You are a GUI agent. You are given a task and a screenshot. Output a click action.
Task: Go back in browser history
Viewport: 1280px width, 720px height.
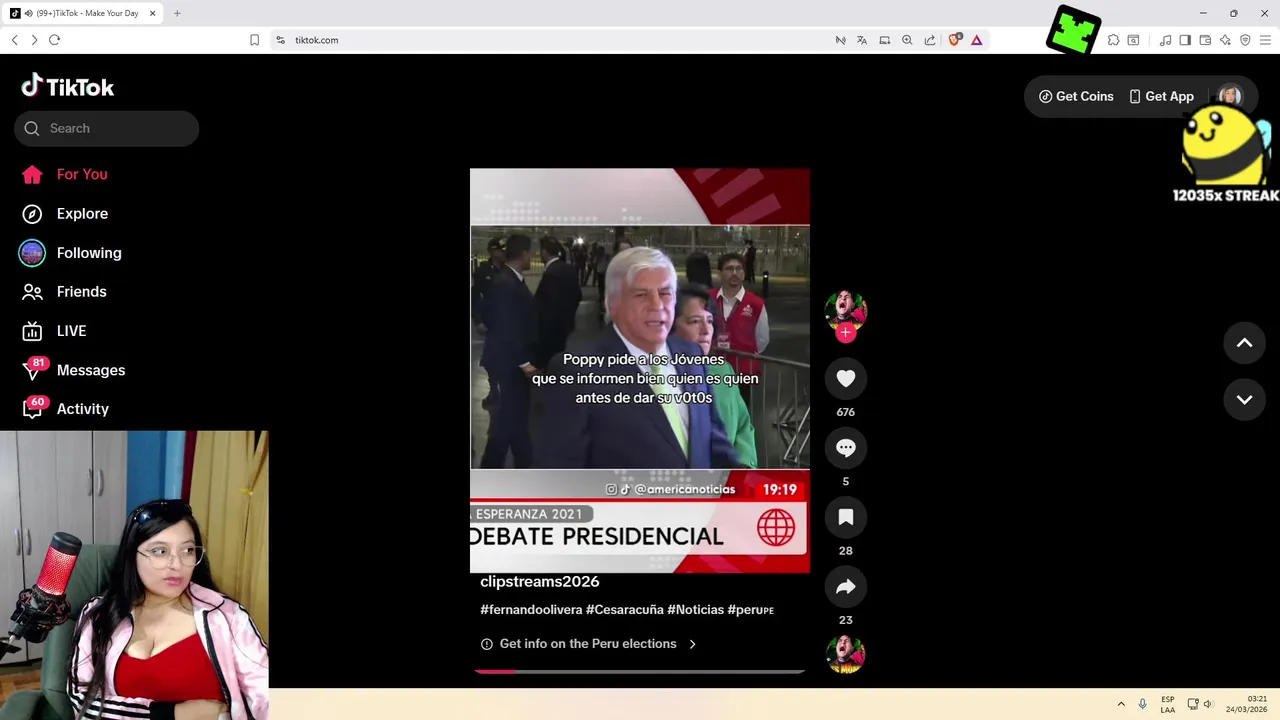click(x=14, y=40)
